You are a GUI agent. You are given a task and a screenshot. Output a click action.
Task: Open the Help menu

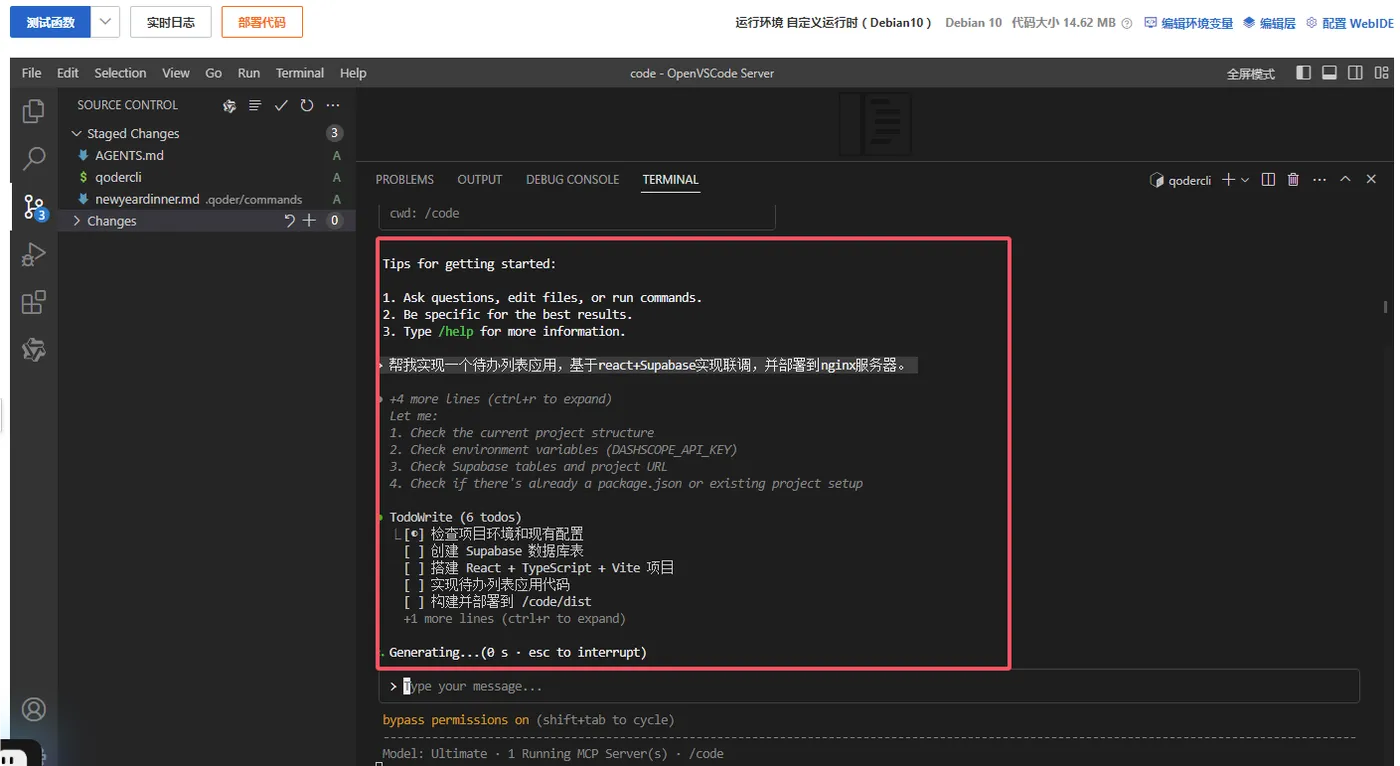(353, 73)
